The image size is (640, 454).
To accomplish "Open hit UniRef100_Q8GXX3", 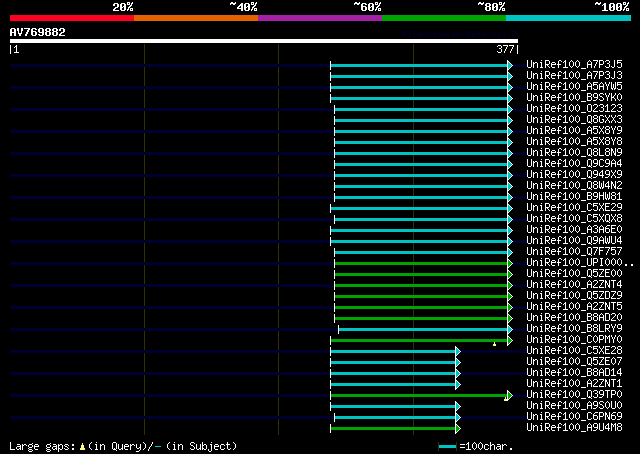I will [574, 119].
